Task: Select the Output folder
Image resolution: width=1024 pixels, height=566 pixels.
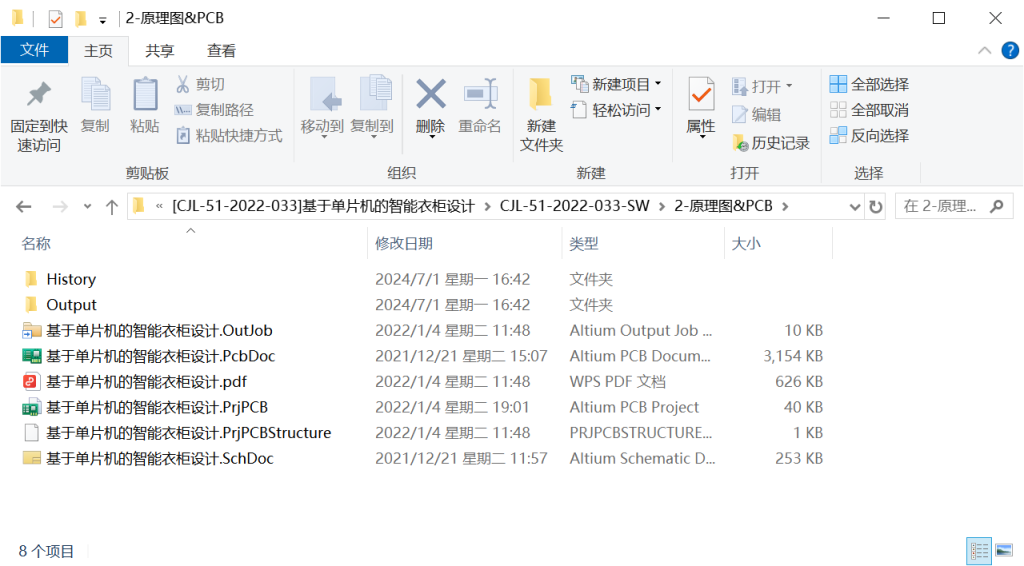Action: 71,305
